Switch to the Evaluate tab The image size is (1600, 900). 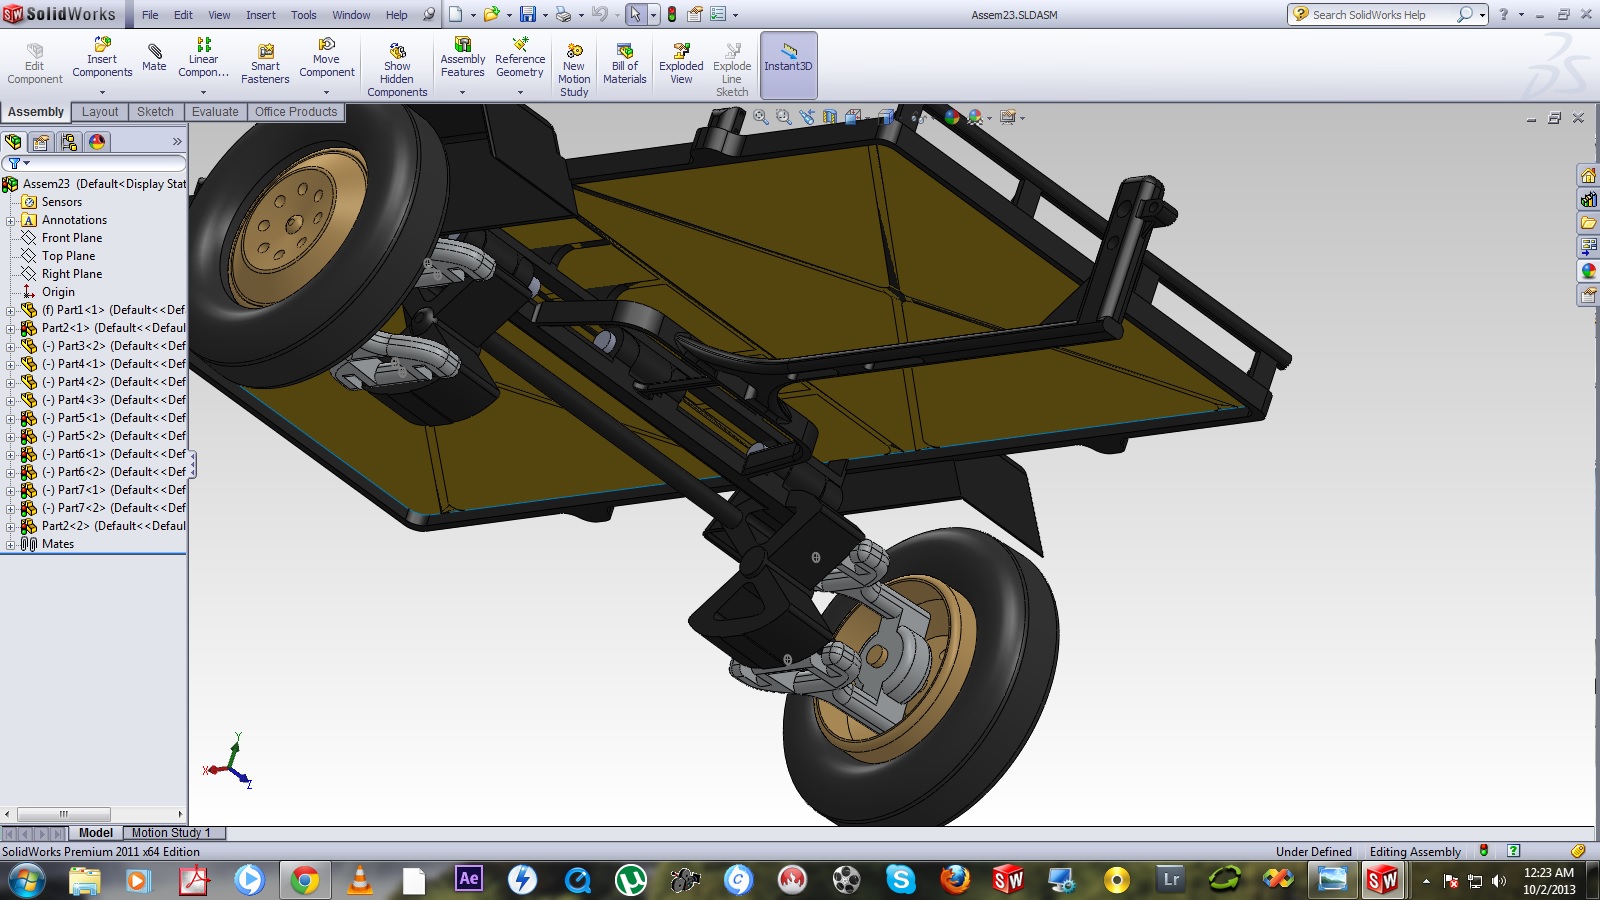pos(215,112)
